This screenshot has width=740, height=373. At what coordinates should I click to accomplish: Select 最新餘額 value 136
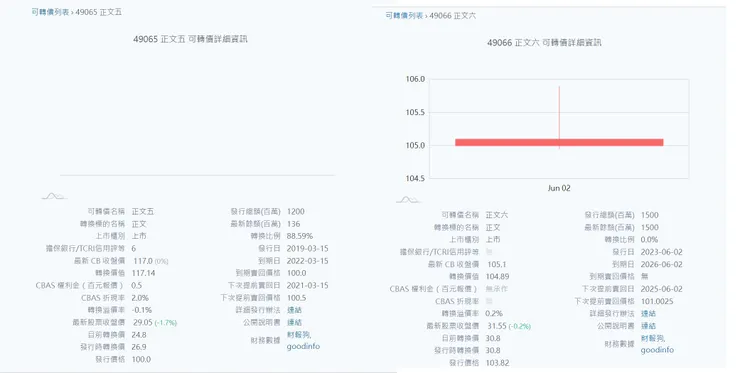[294, 224]
